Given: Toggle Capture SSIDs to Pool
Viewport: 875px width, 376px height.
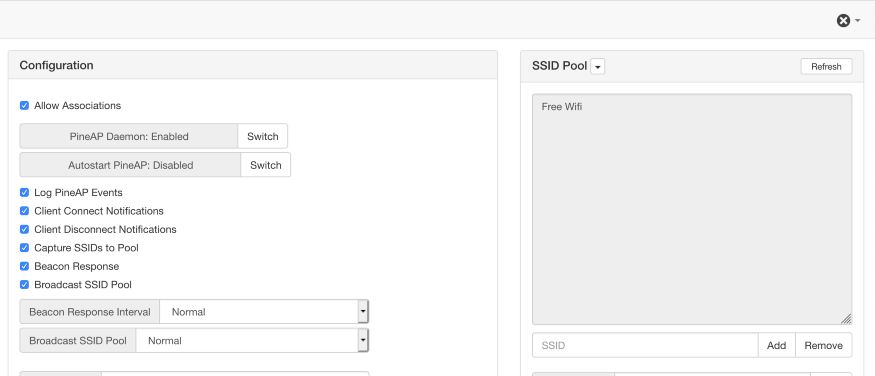Looking at the screenshot, I should [x=25, y=248].
